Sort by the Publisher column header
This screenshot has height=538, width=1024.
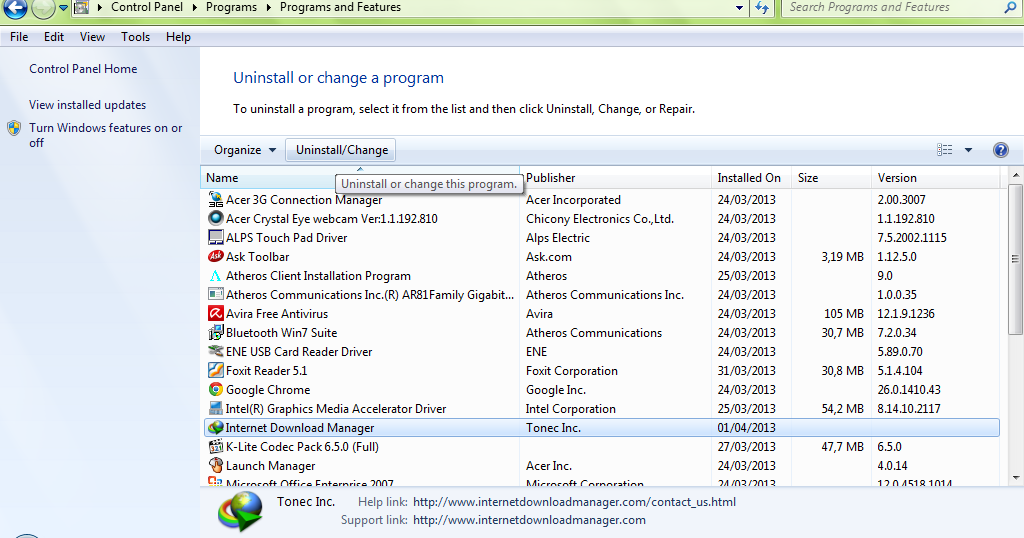click(x=616, y=178)
